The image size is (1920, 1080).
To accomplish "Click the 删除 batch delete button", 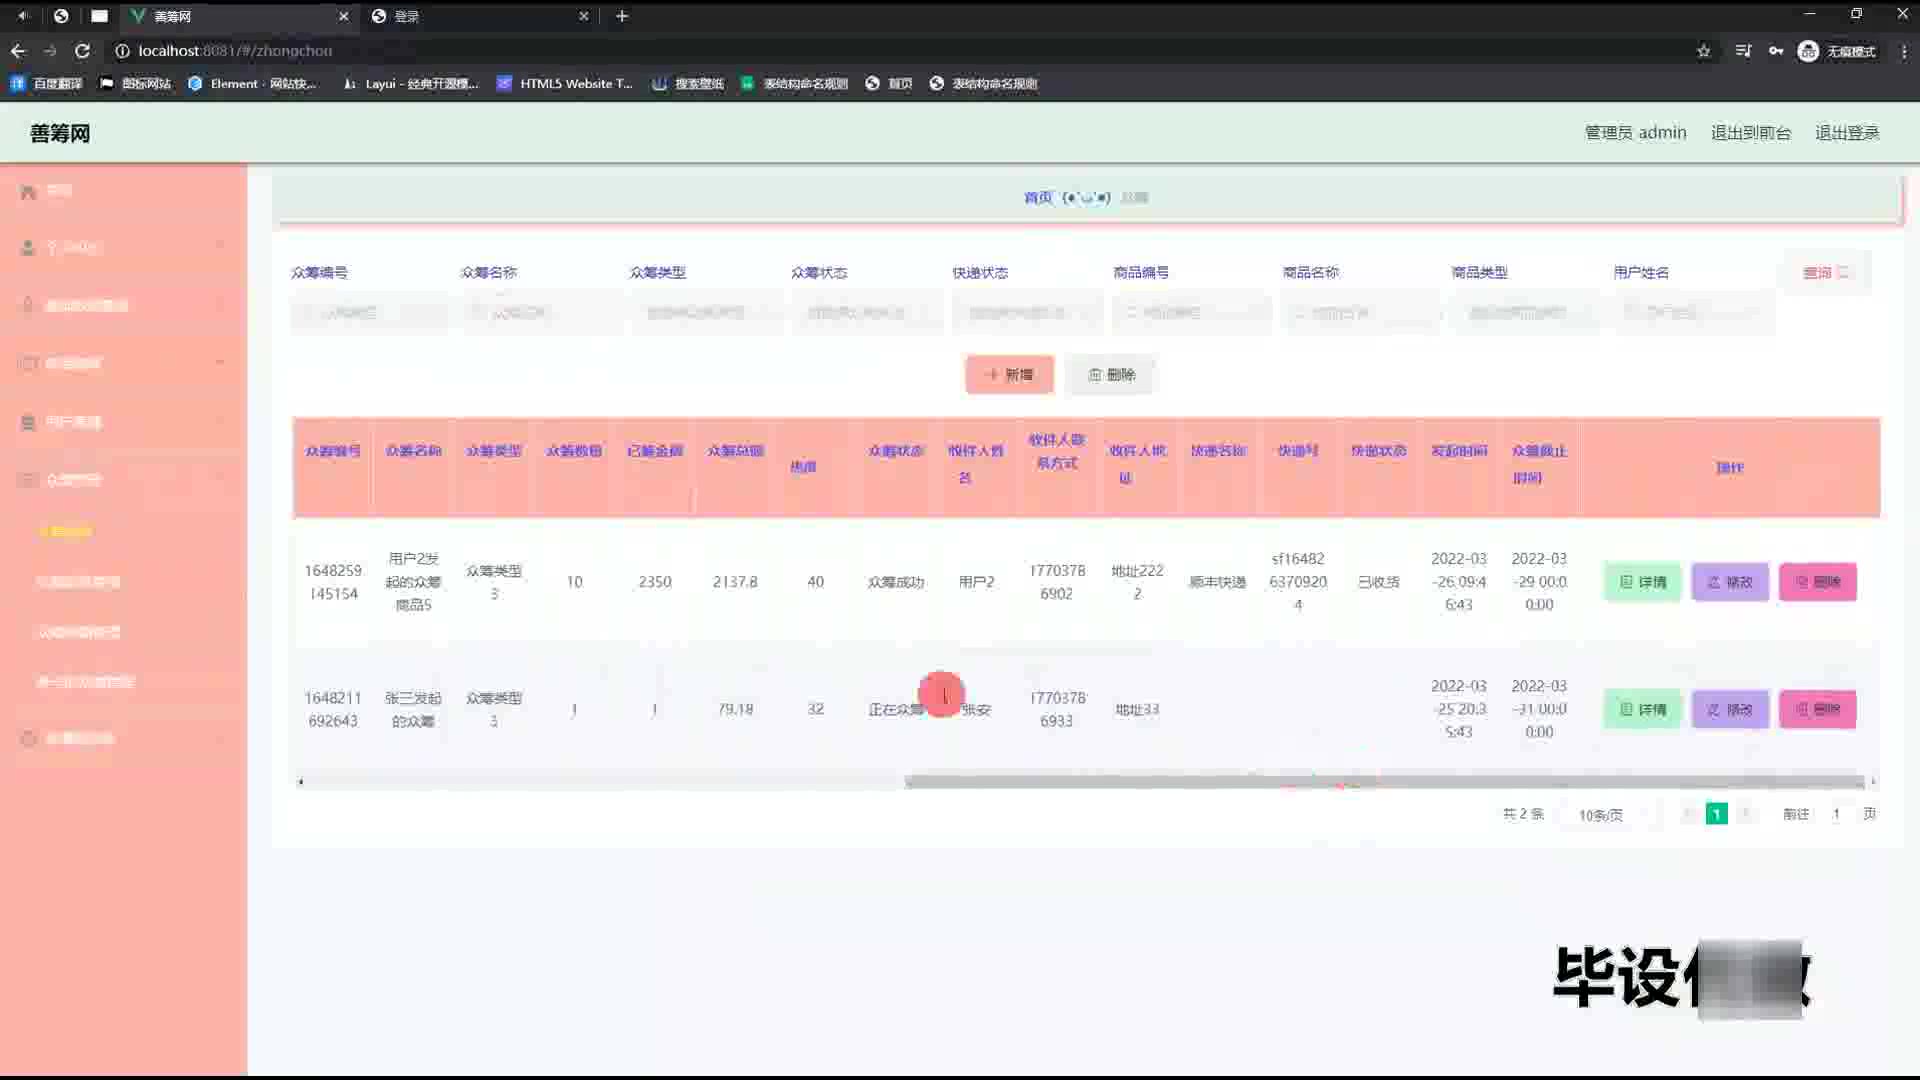I will (x=1111, y=374).
